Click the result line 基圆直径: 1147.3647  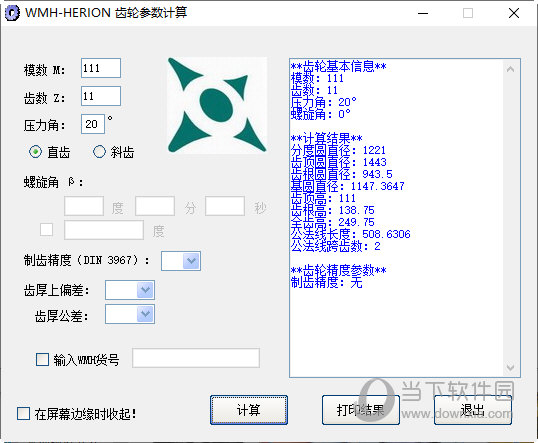tap(348, 186)
